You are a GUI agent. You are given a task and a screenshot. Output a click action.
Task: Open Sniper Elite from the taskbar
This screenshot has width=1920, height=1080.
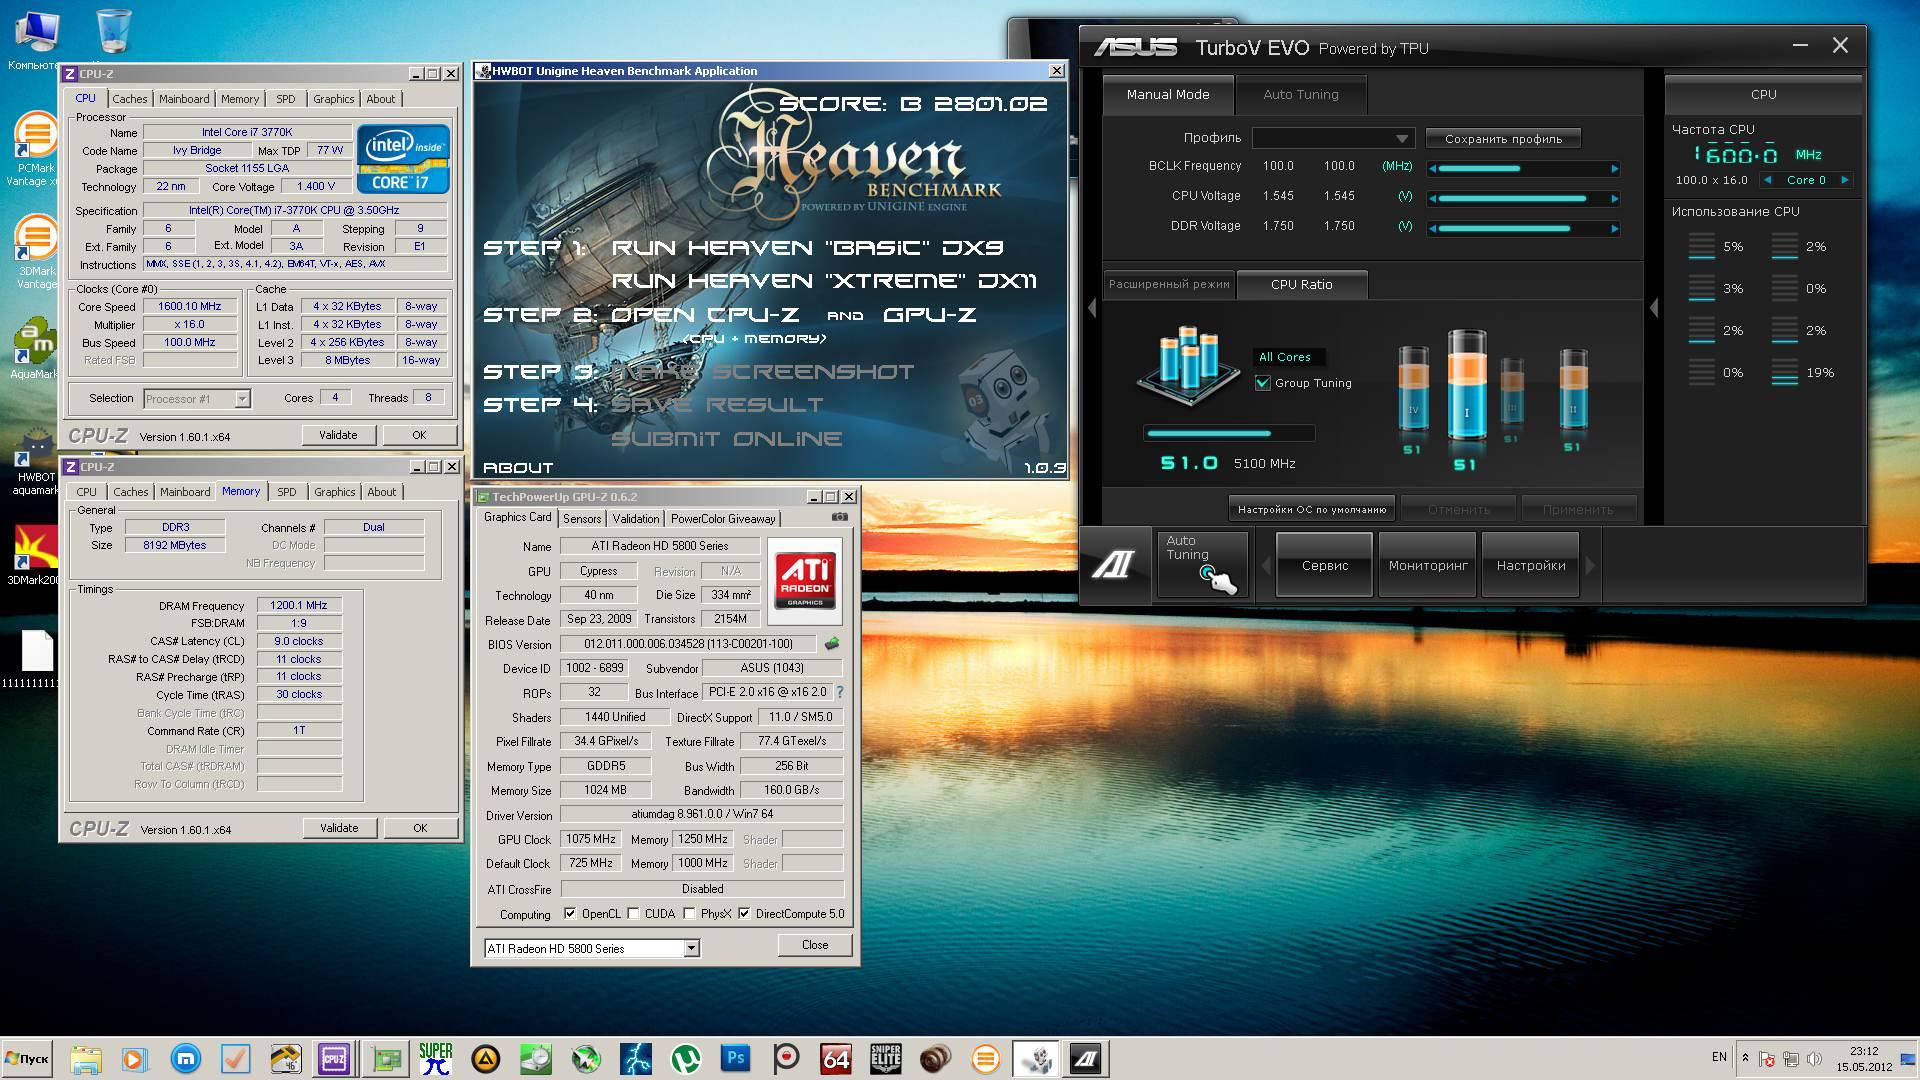coord(886,1059)
